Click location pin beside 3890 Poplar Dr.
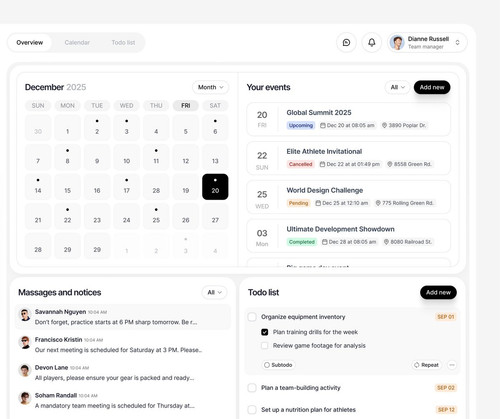 (384, 125)
